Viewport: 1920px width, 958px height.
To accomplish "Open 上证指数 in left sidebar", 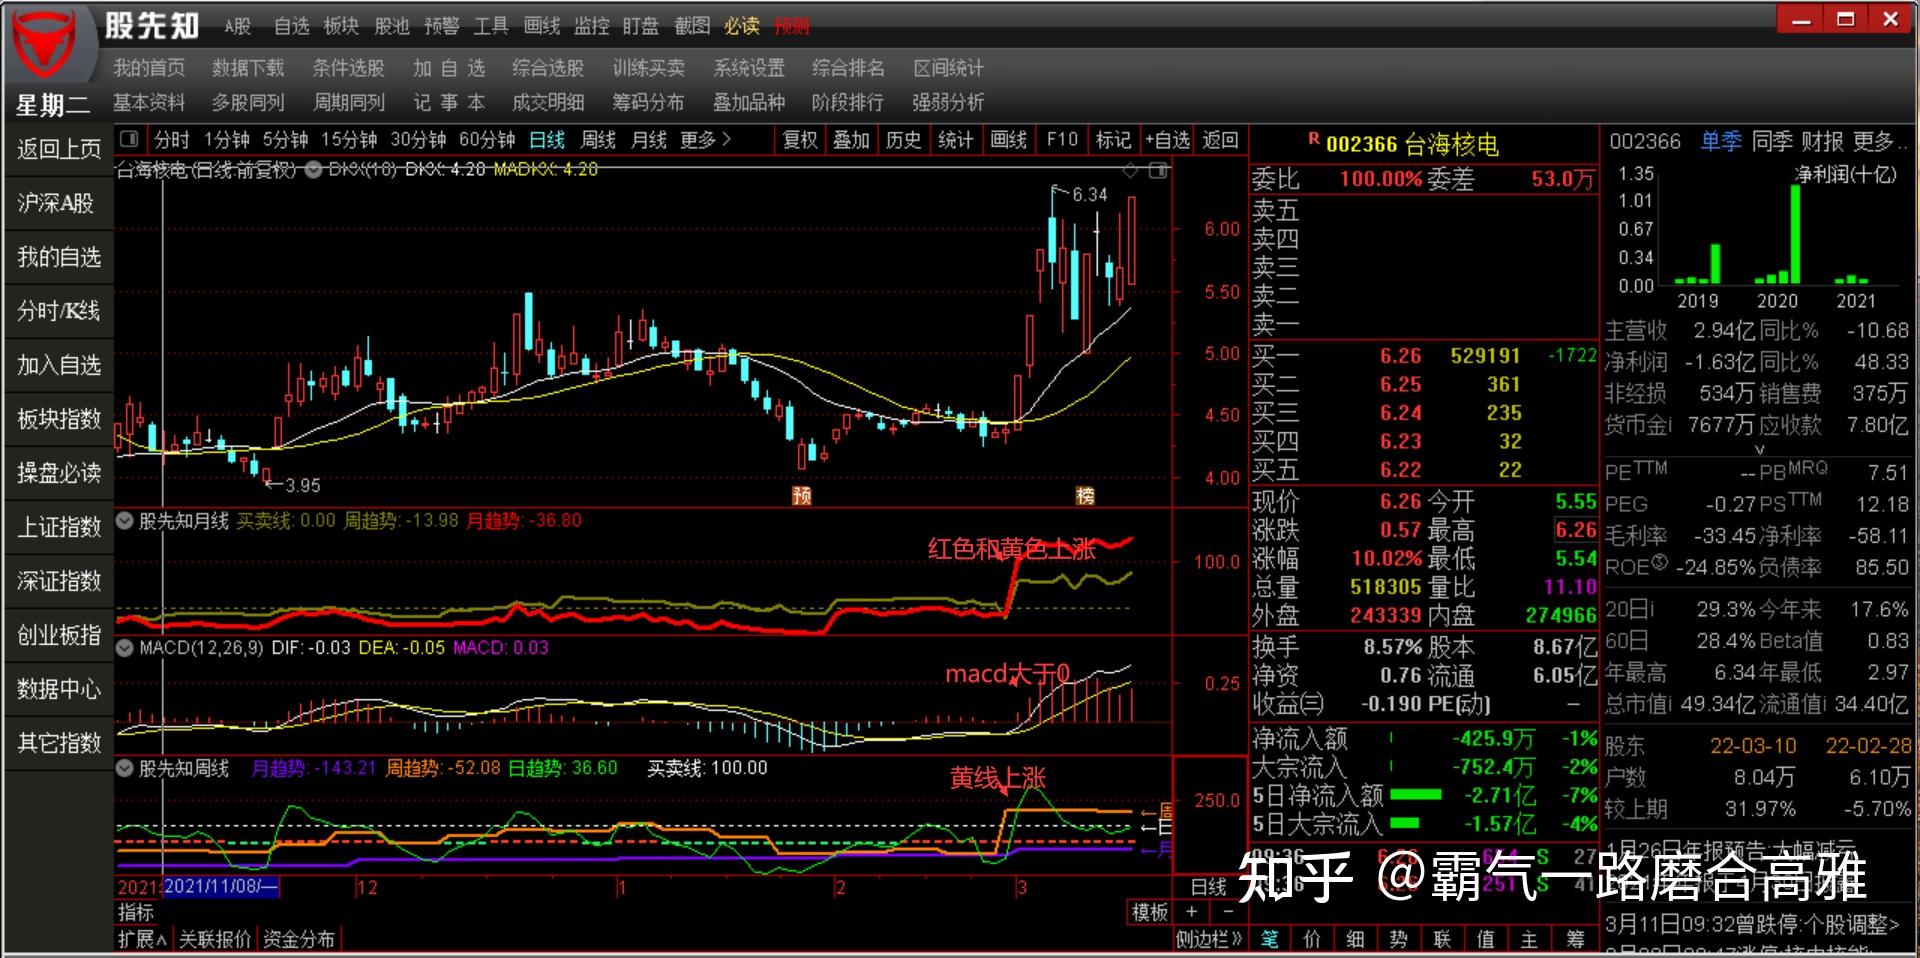I will pos(59,527).
